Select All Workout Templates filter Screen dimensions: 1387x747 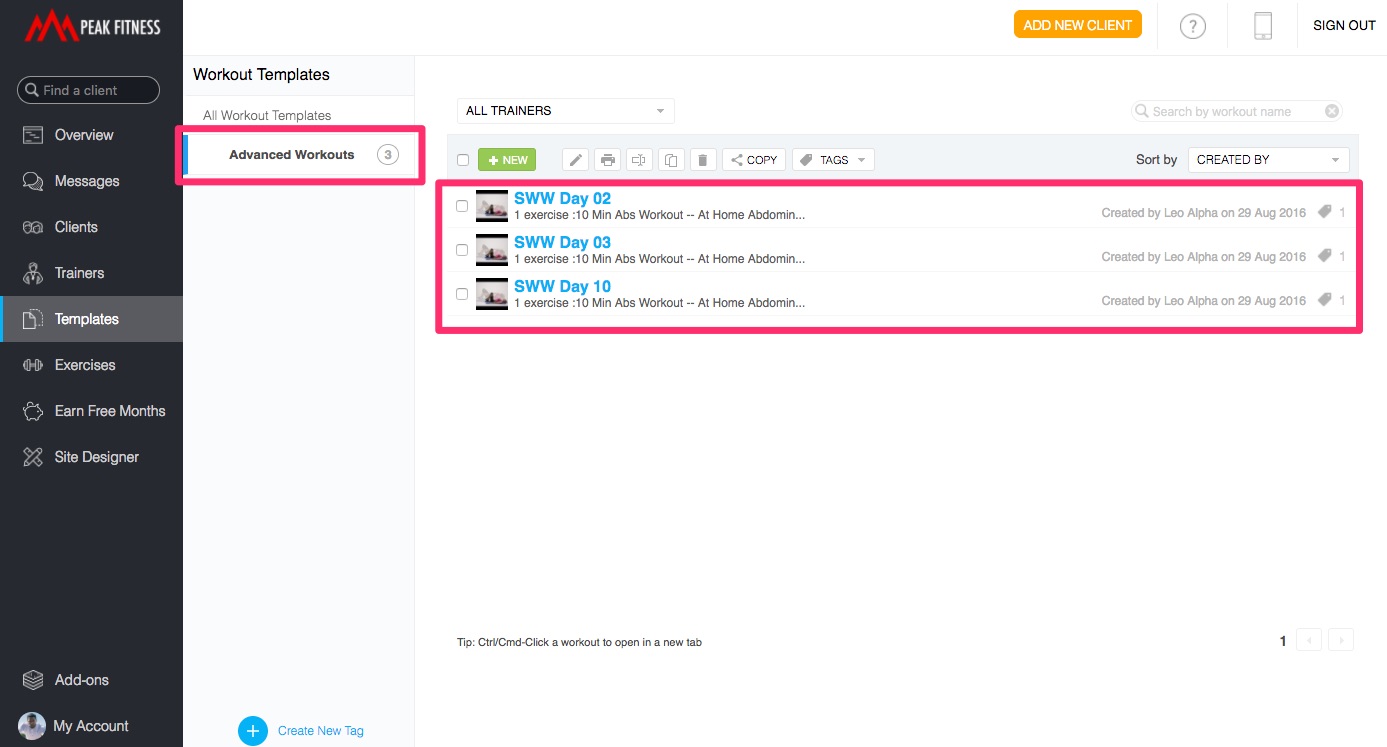tap(267, 116)
